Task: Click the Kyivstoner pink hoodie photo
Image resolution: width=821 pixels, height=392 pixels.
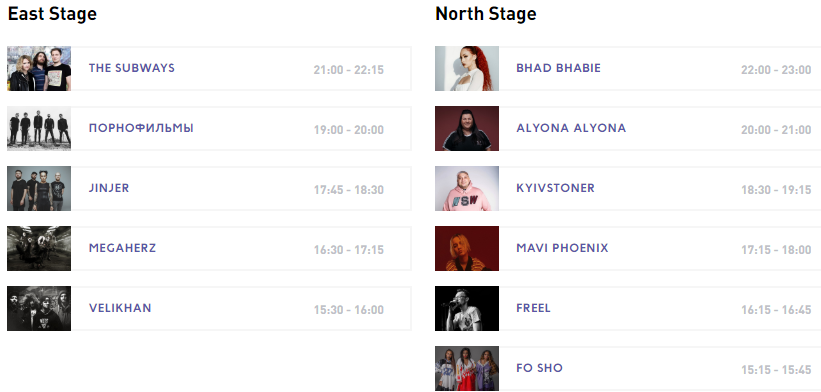Action: click(467, 188)
